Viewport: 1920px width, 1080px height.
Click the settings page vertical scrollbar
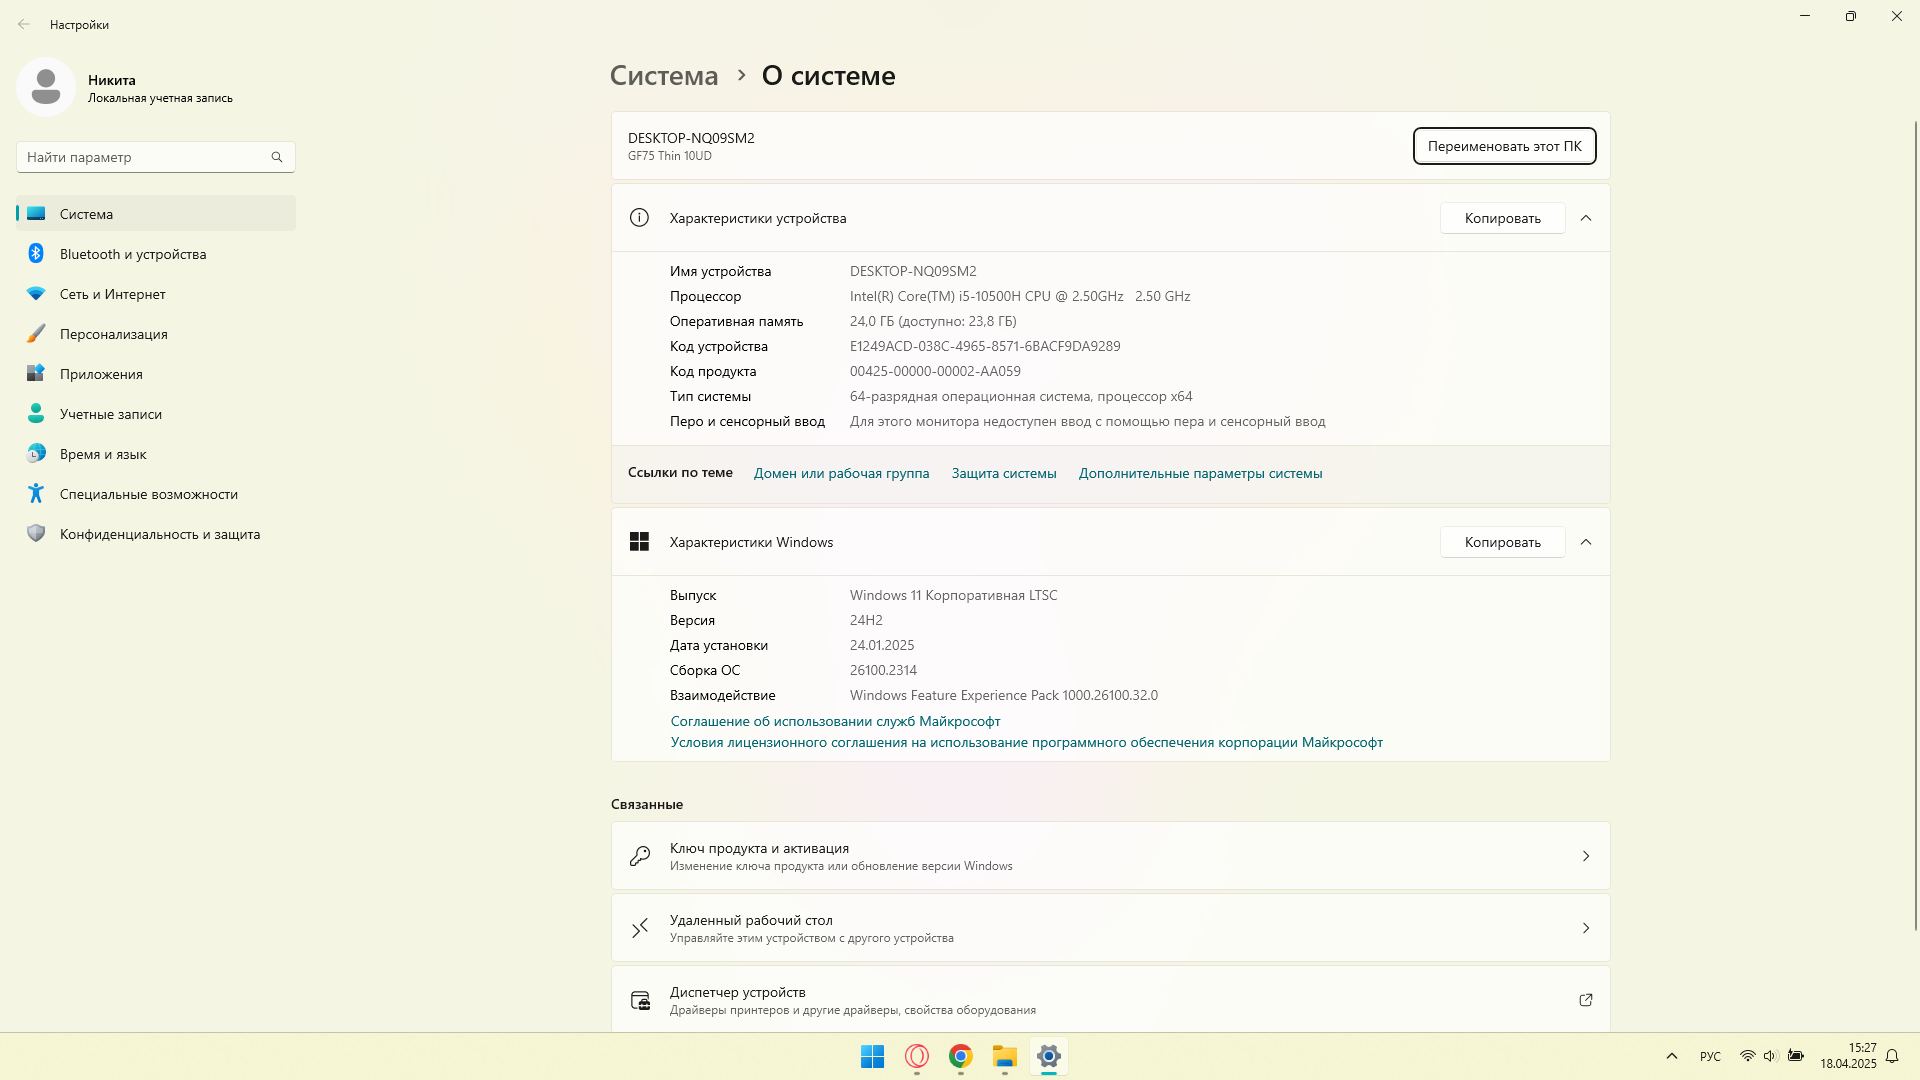tap(1915, 525)
